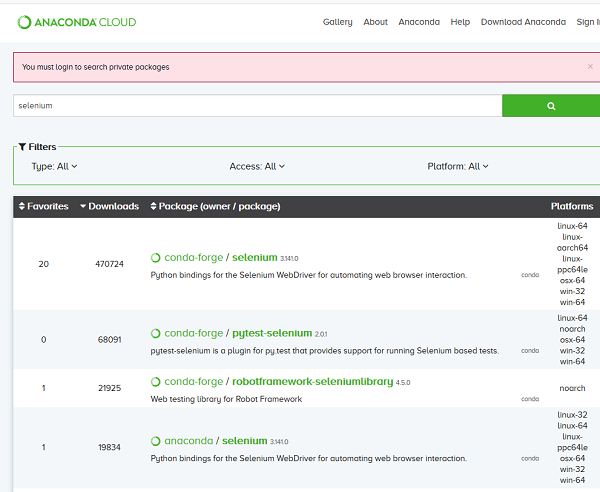Click the Anaconda Cloud logo
Viewport: 600px width, 492px height.
click(77, 22)
